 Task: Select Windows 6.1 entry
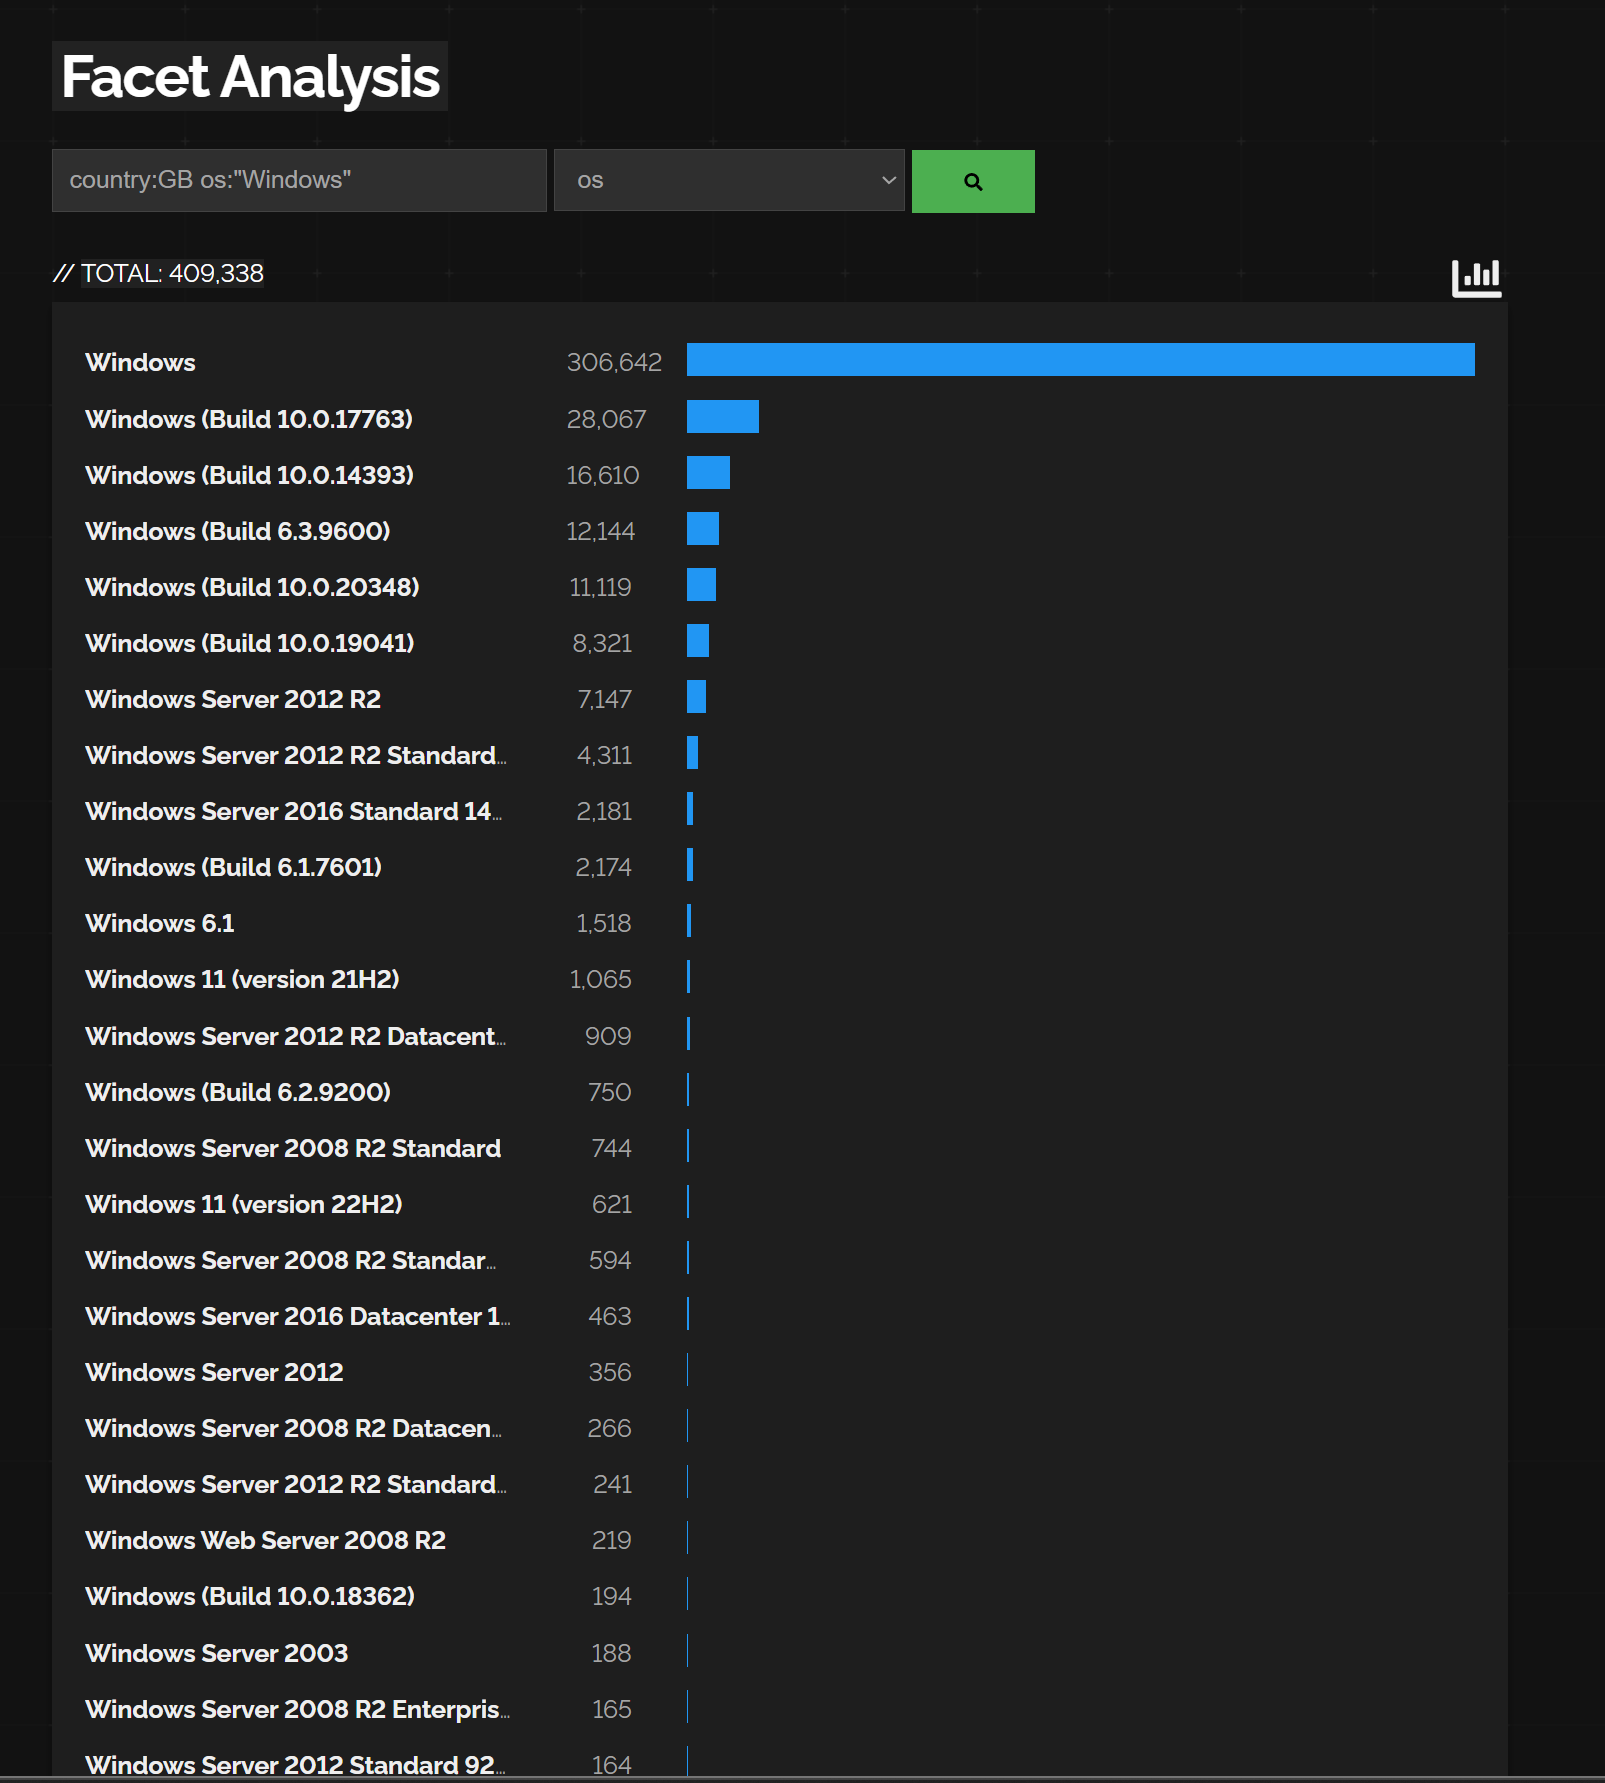[x=160, y=923]
